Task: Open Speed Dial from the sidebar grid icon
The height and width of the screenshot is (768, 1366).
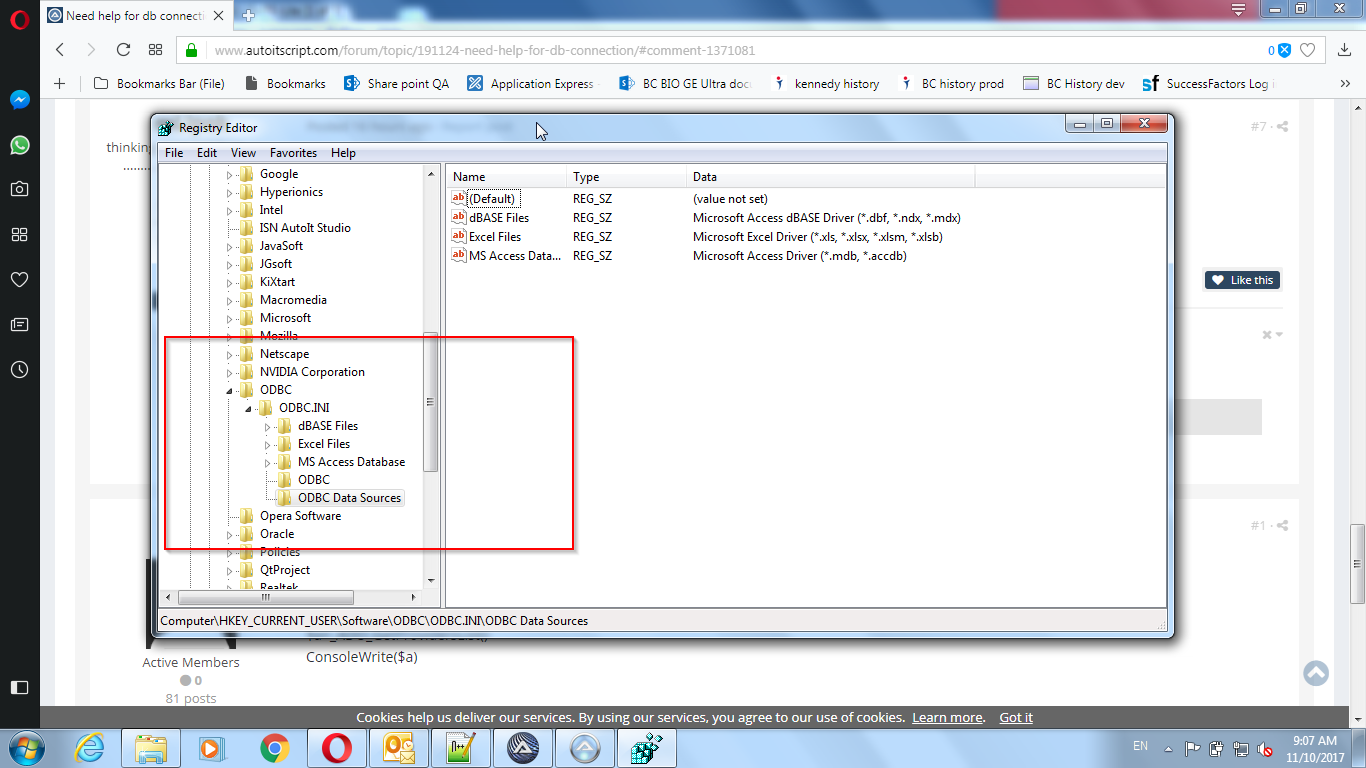Action: coord(19,234)
